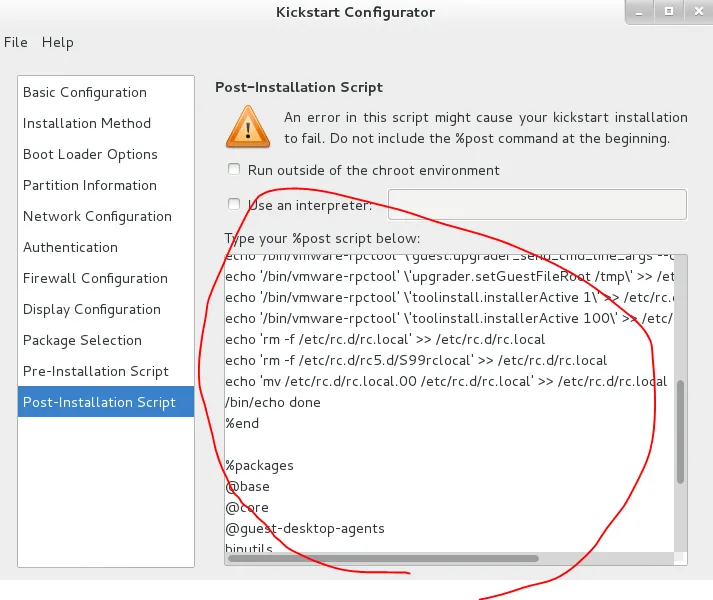713x600 pixels.
Task: Enable Run outside of chroot environment
Action: tap(234, 170)
